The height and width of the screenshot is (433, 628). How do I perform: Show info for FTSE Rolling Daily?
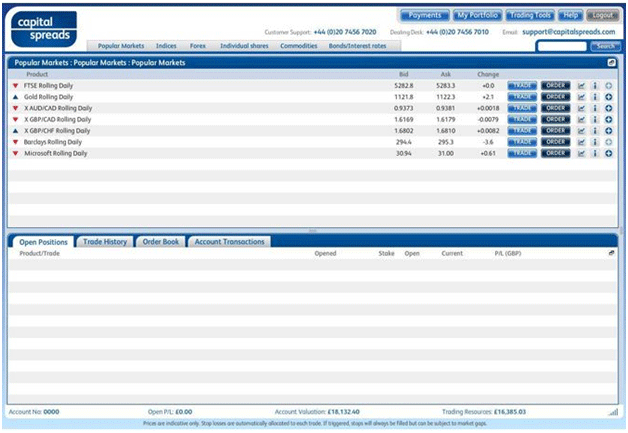[x=595, y=86]
